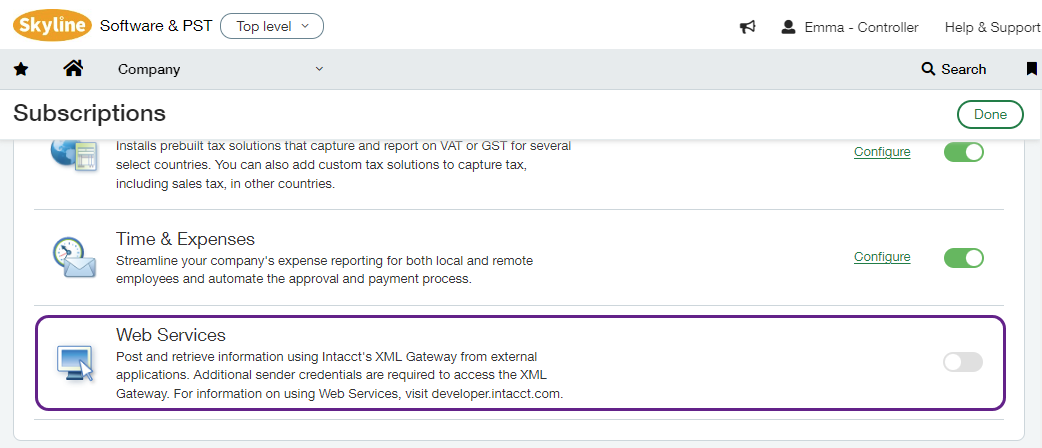This screenshot has height=448, width=1042.
Task: Expand the Company menu chevron
Action: coord(320,69)
